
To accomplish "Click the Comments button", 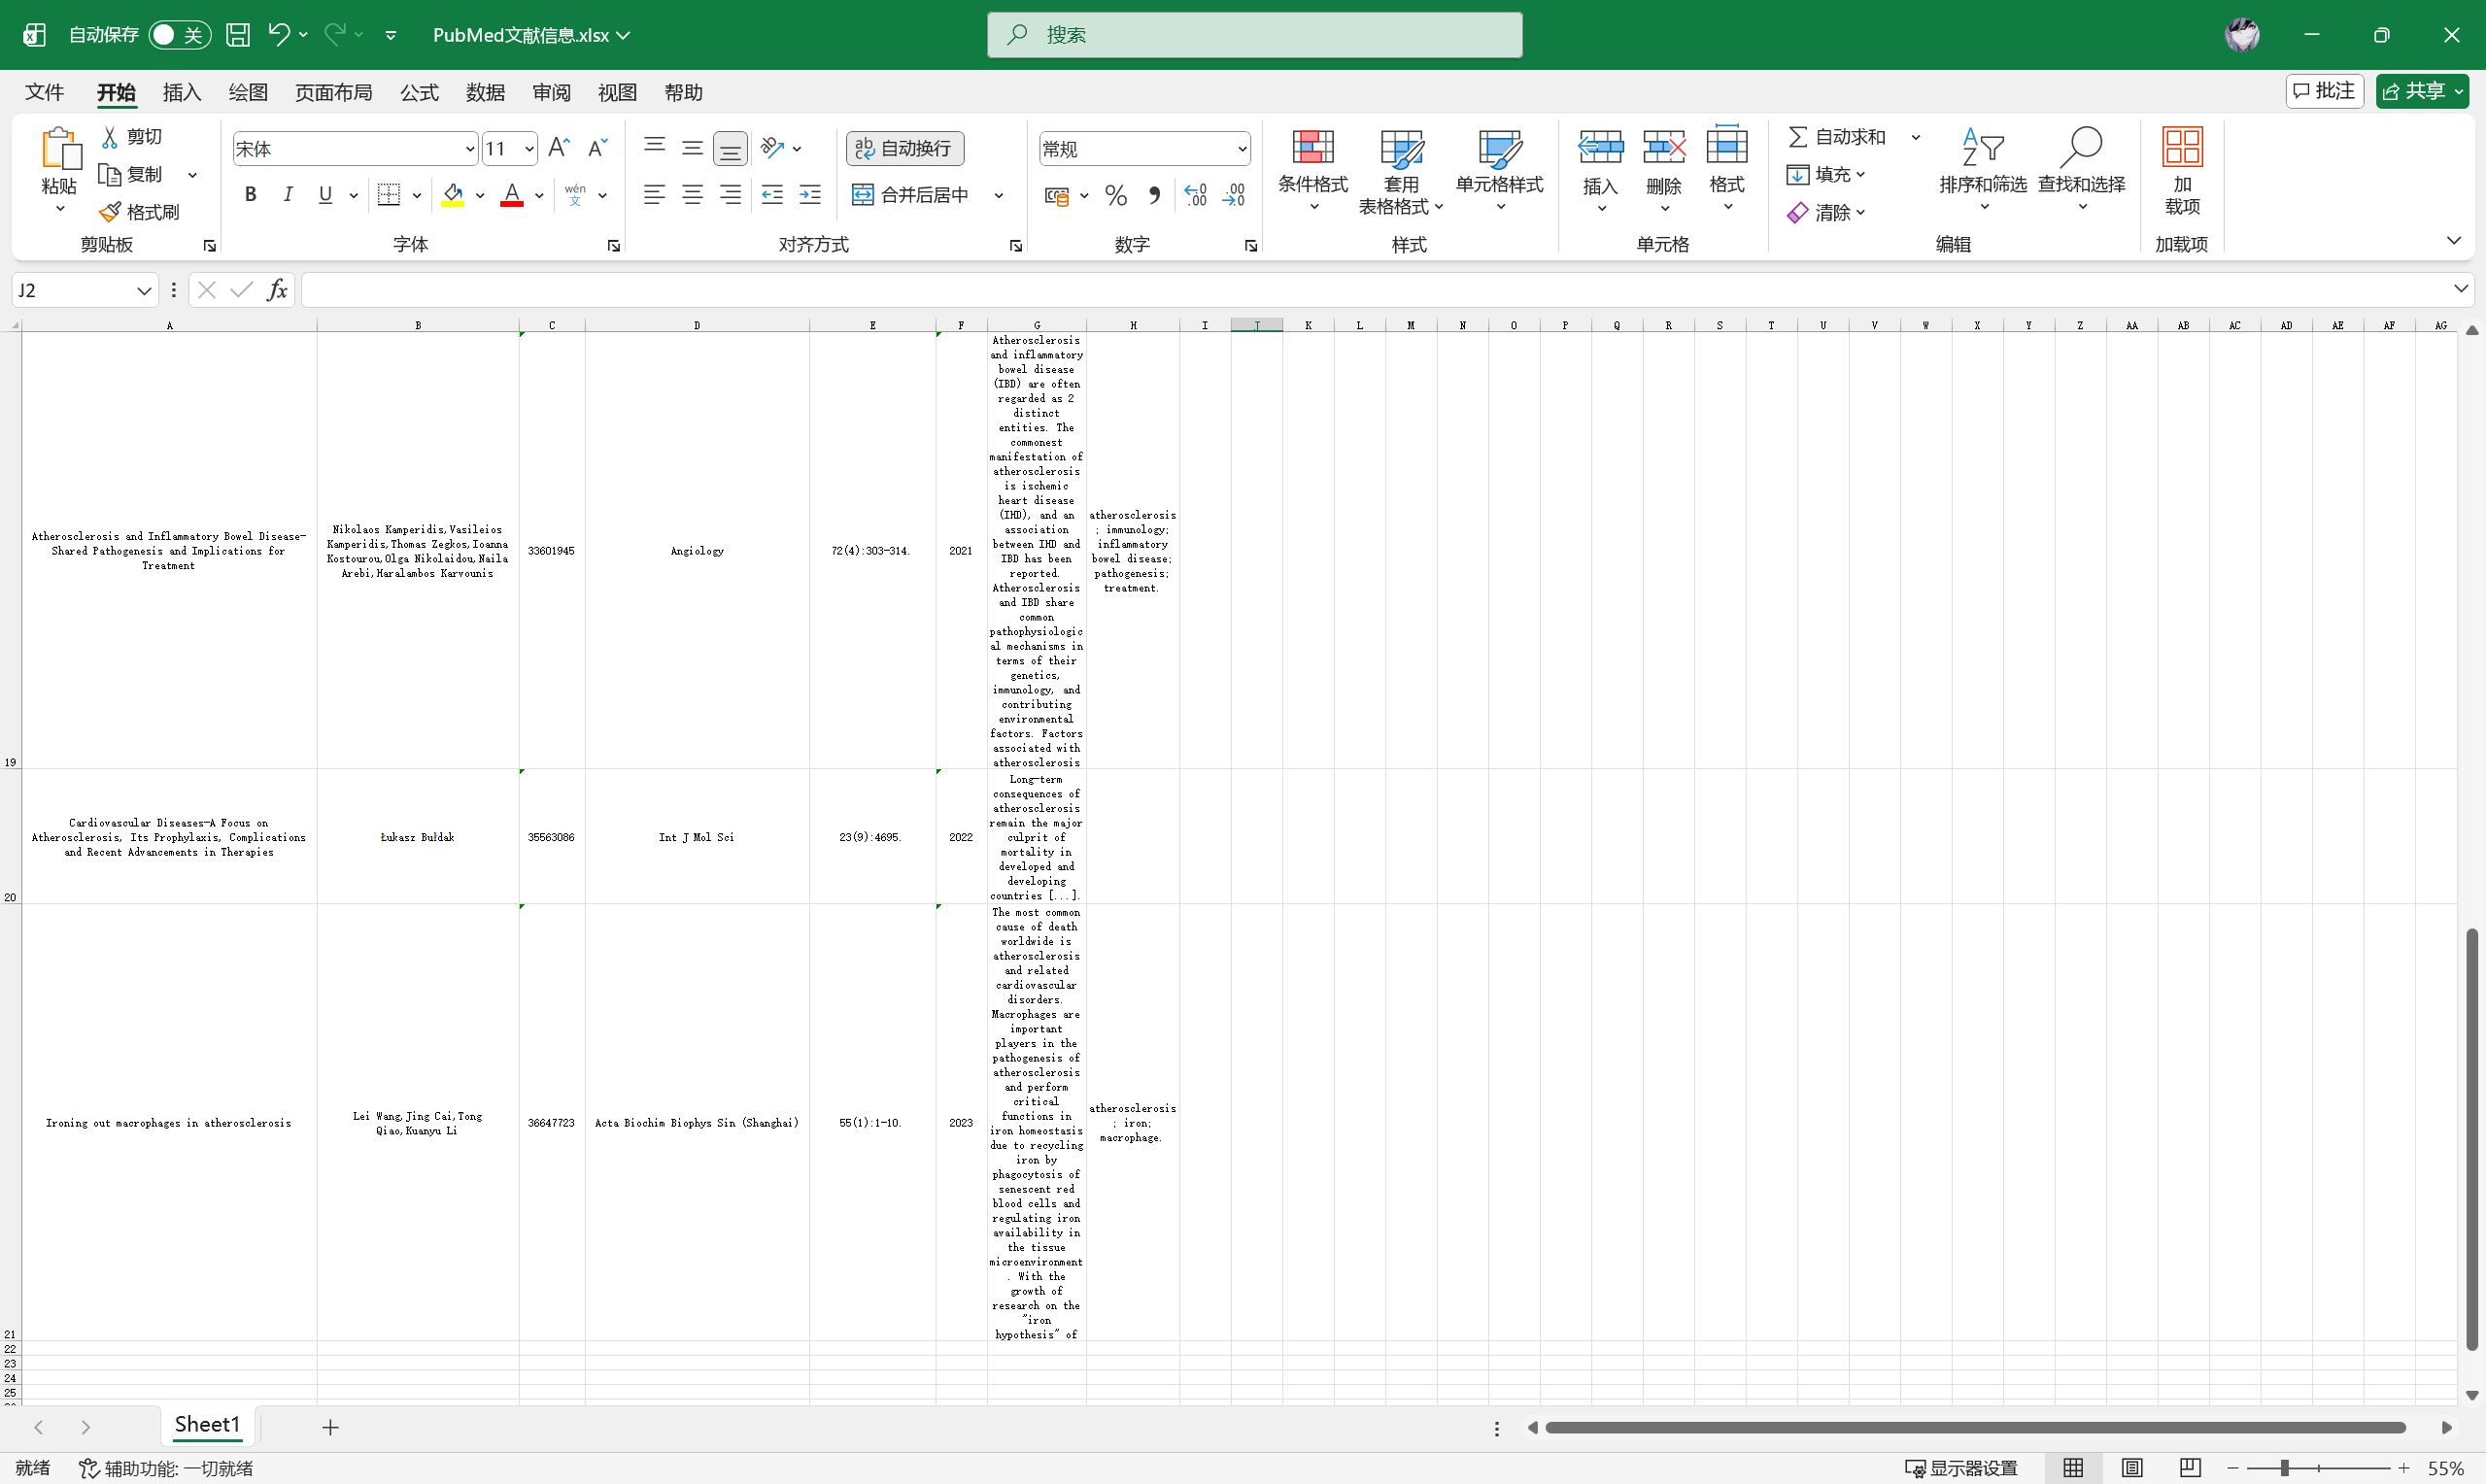I will point(2324,91).
